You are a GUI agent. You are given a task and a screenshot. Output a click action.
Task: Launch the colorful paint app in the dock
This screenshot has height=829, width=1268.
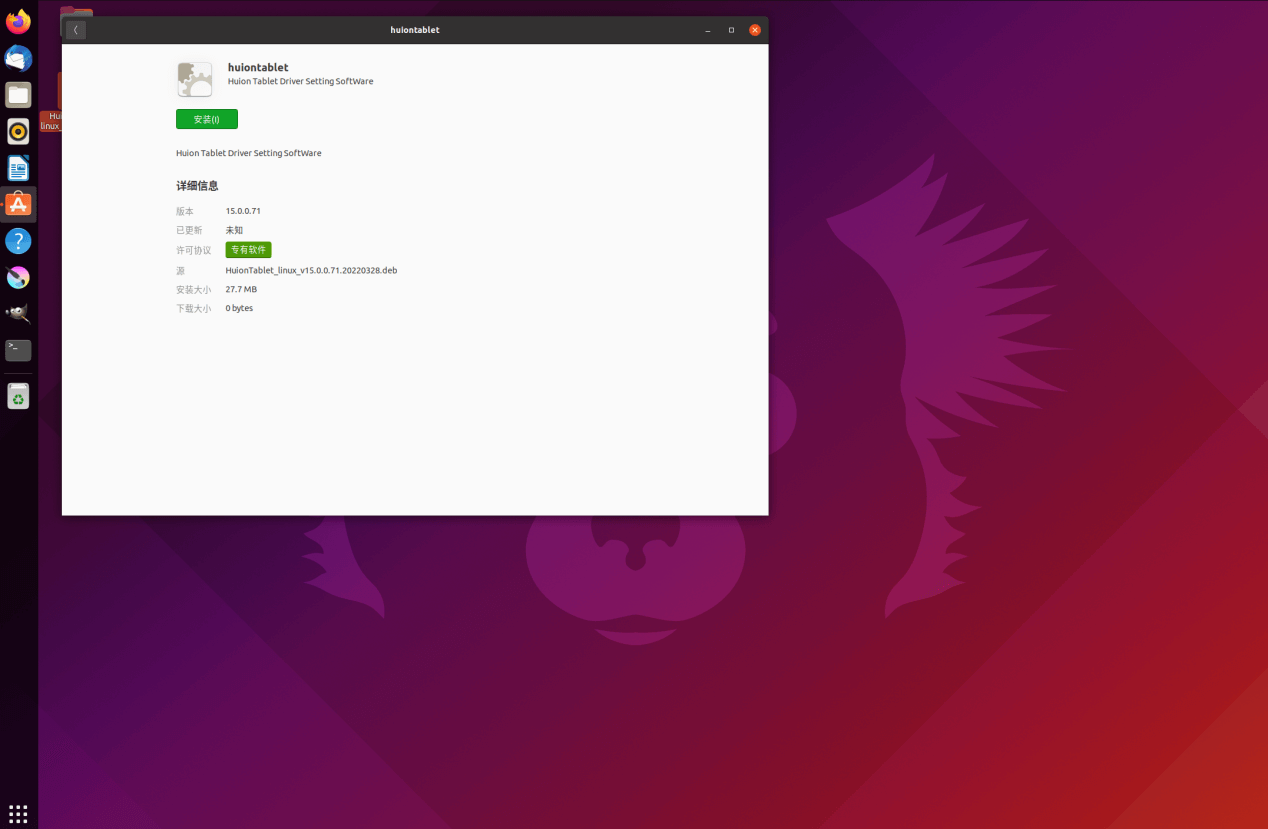coord(18,277)
